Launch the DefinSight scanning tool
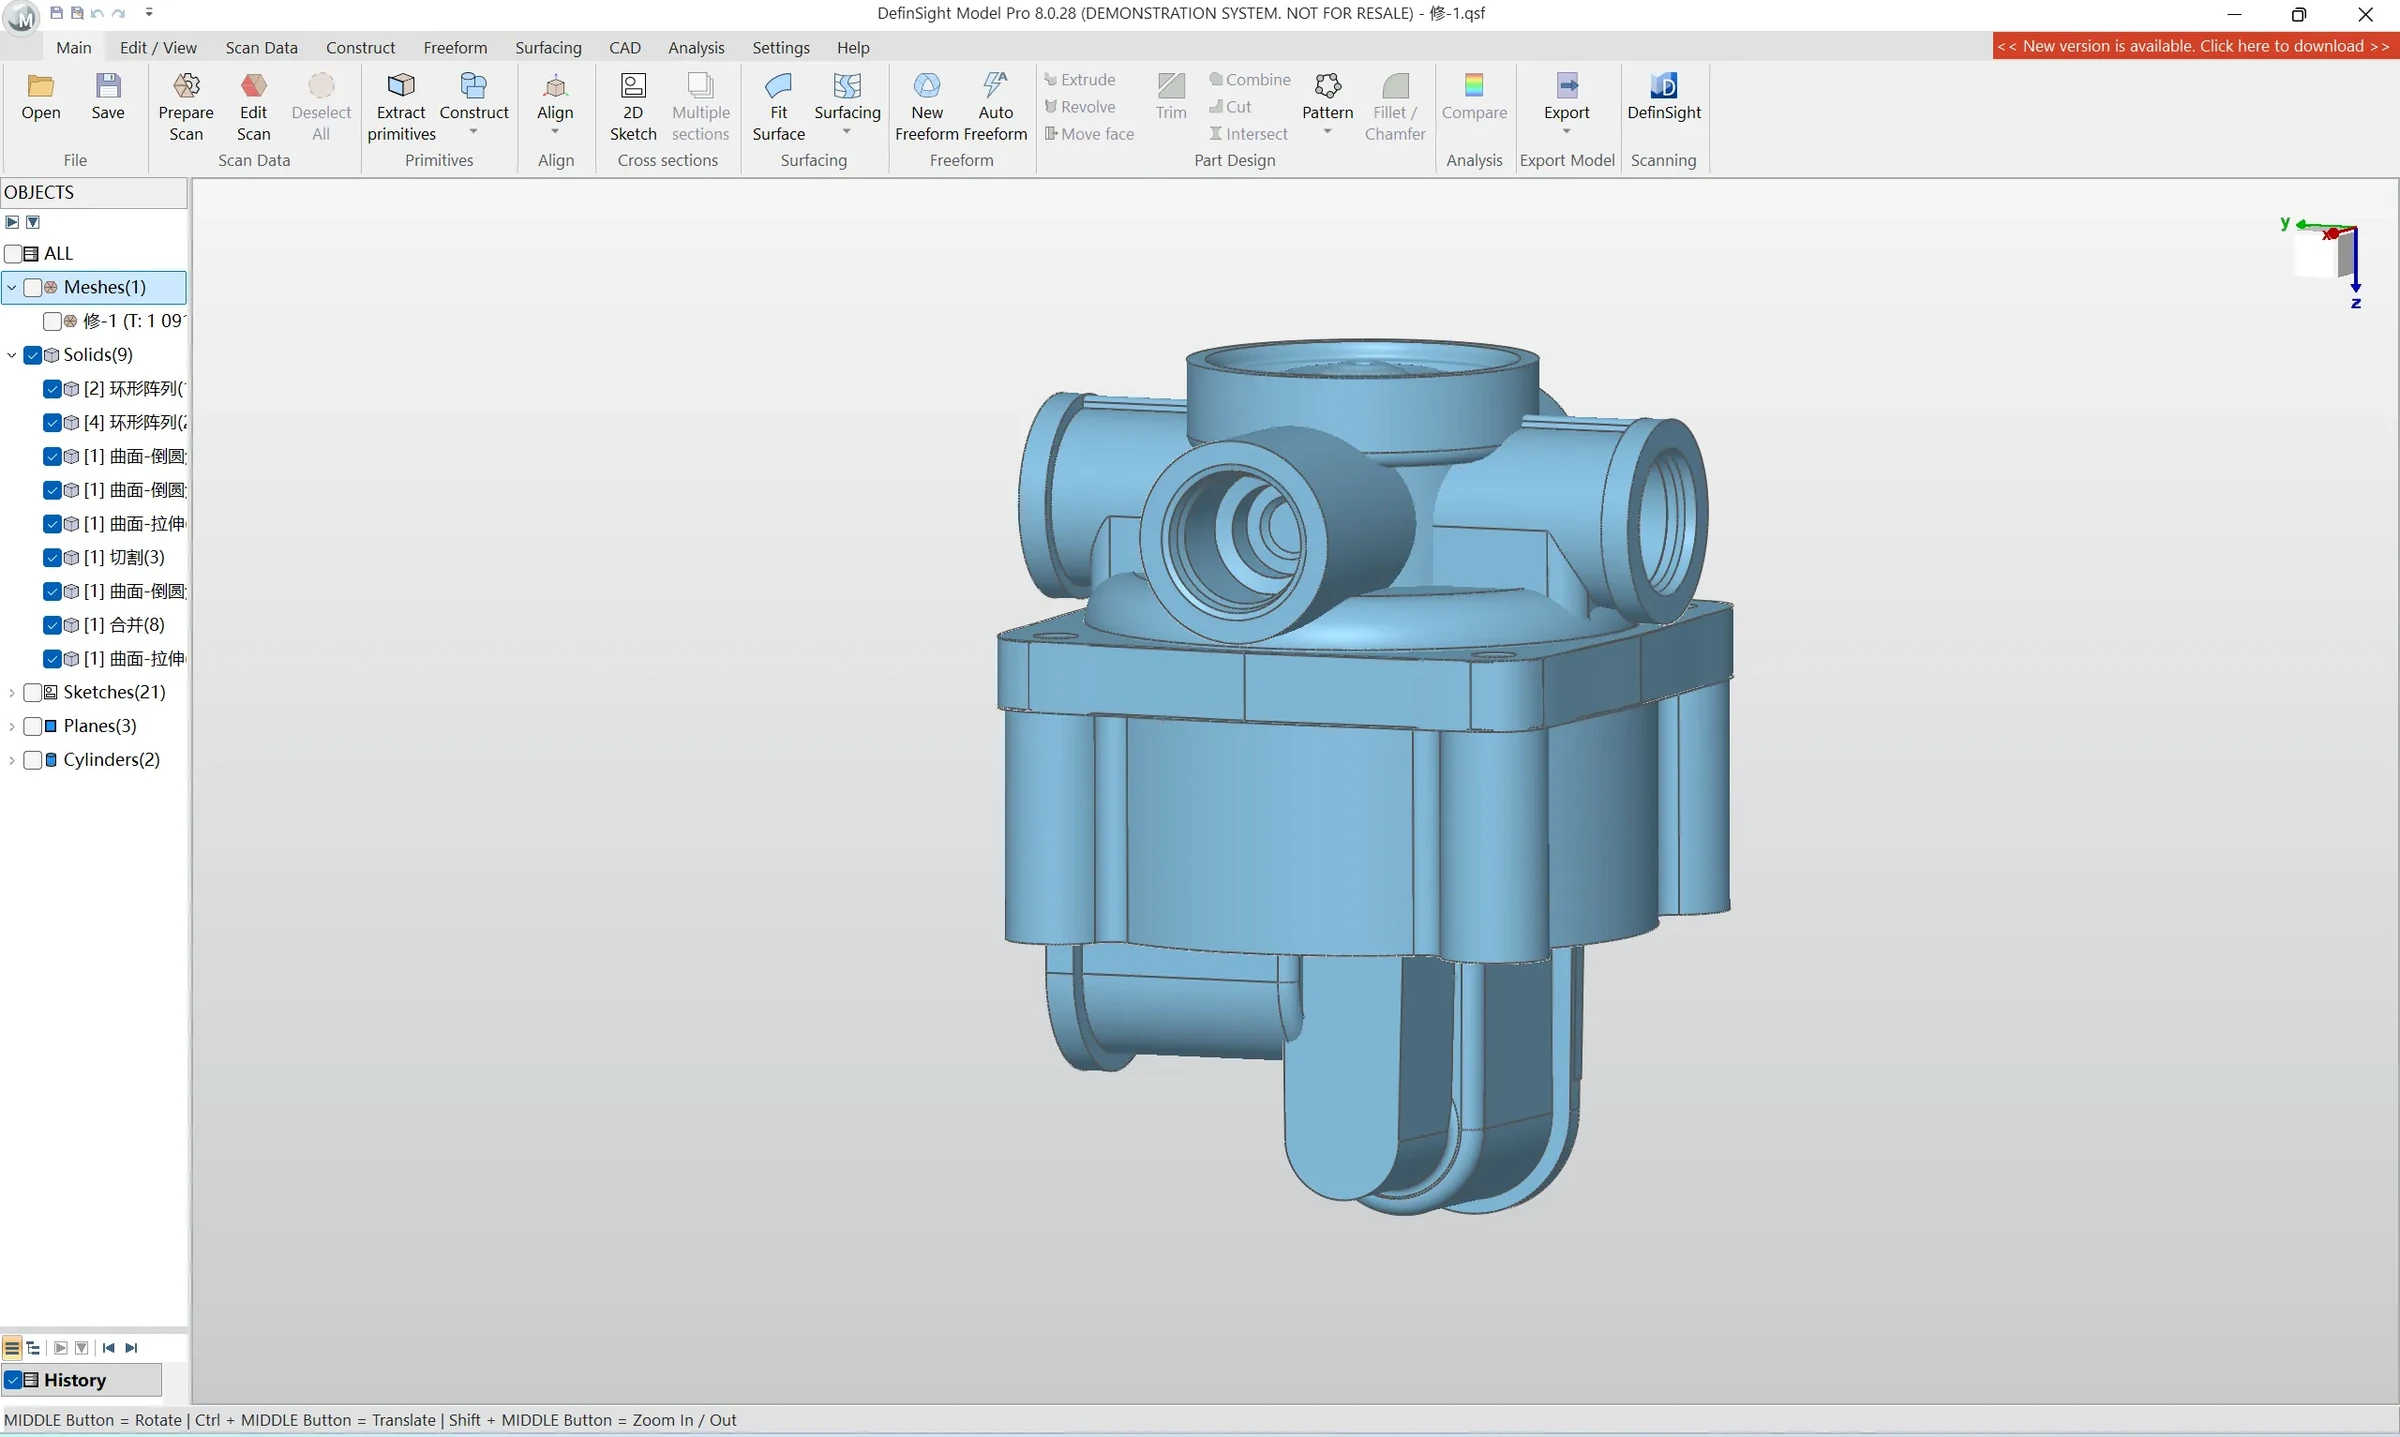2400x1437 pixels. coord(1664,97)
